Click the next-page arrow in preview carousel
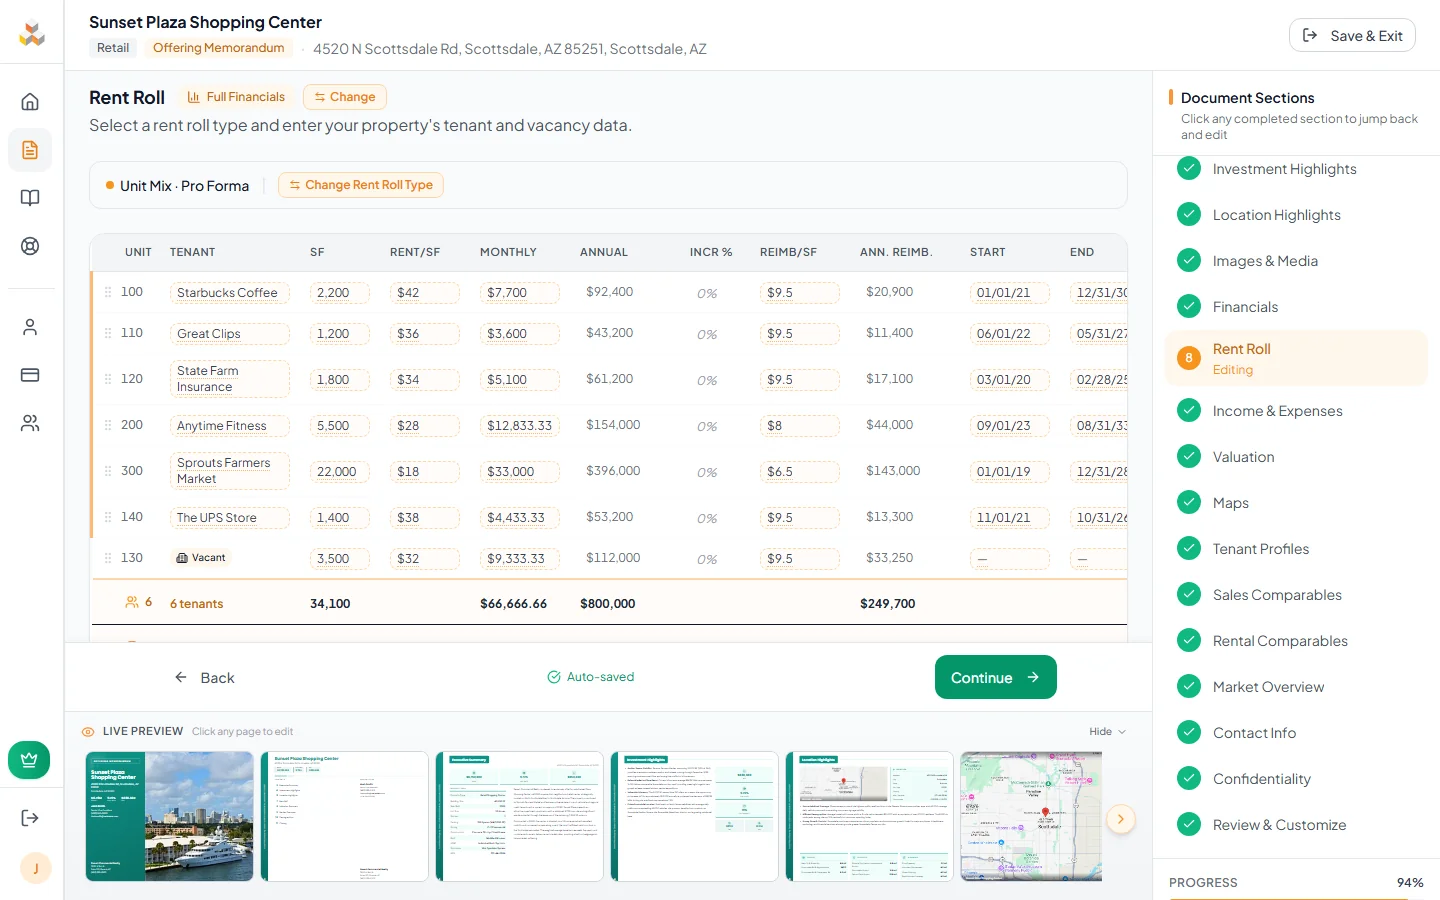 1121,818
